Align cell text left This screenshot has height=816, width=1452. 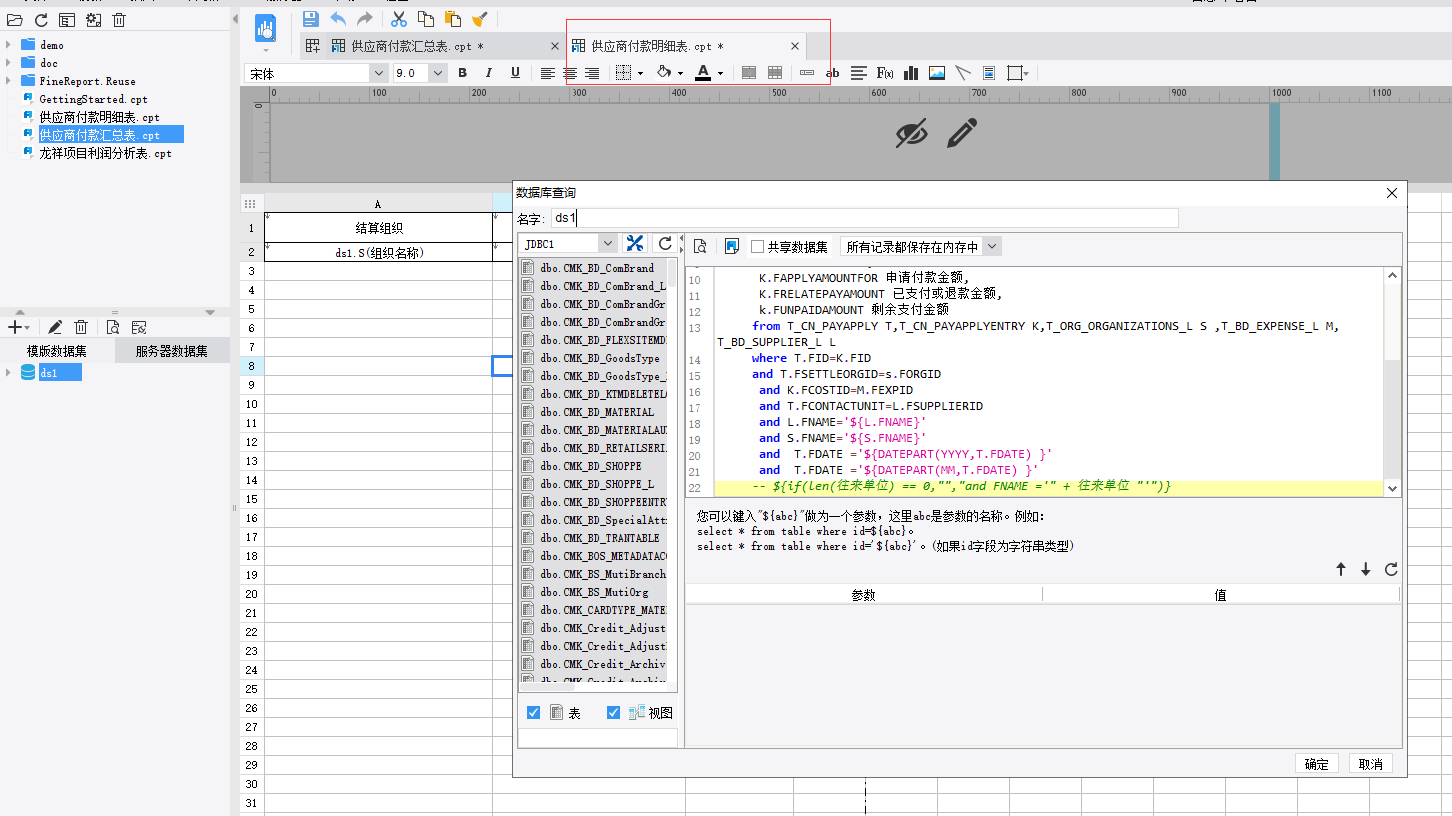[548, 73]
